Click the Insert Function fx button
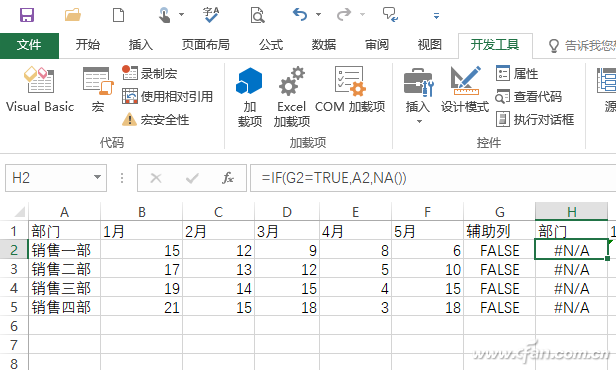This screenshot has width=616, height=370. coord(228,178)
